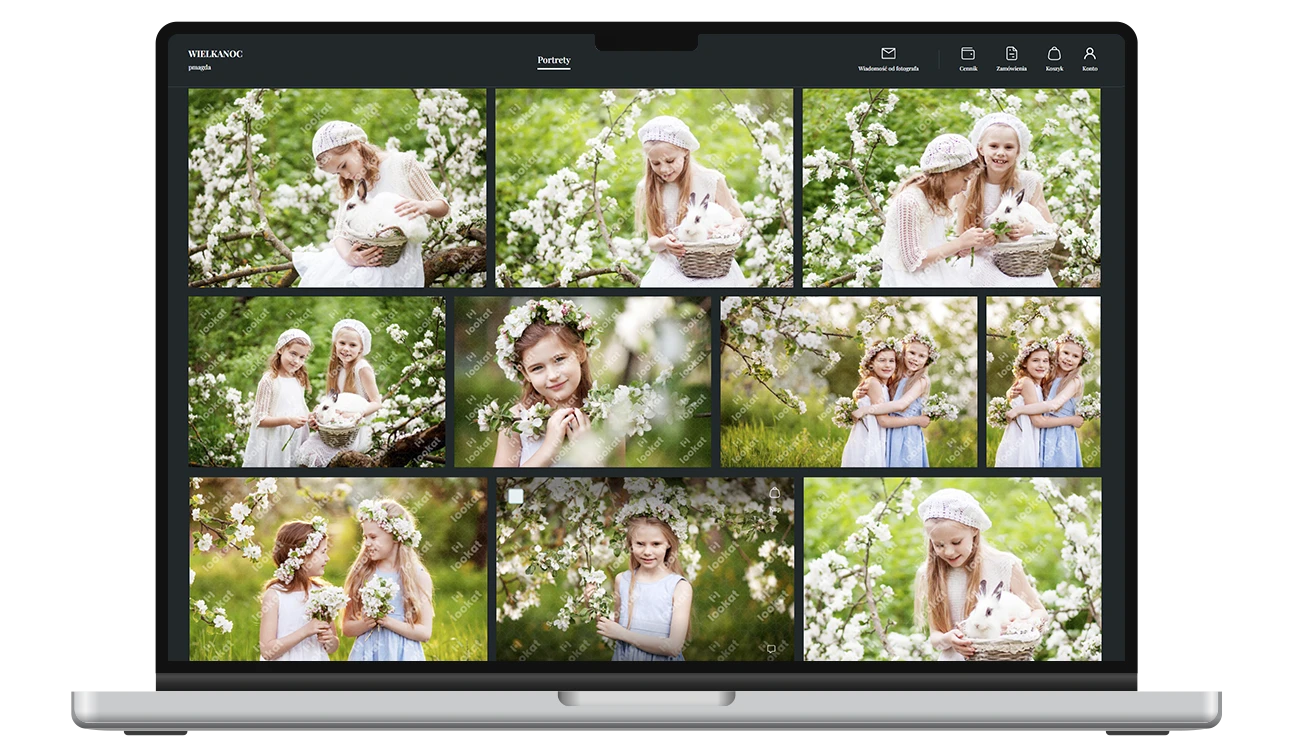Open the Konto account icon
Image resolution: width=1293 pixels, height=756 pixels.
(1089, 54)
